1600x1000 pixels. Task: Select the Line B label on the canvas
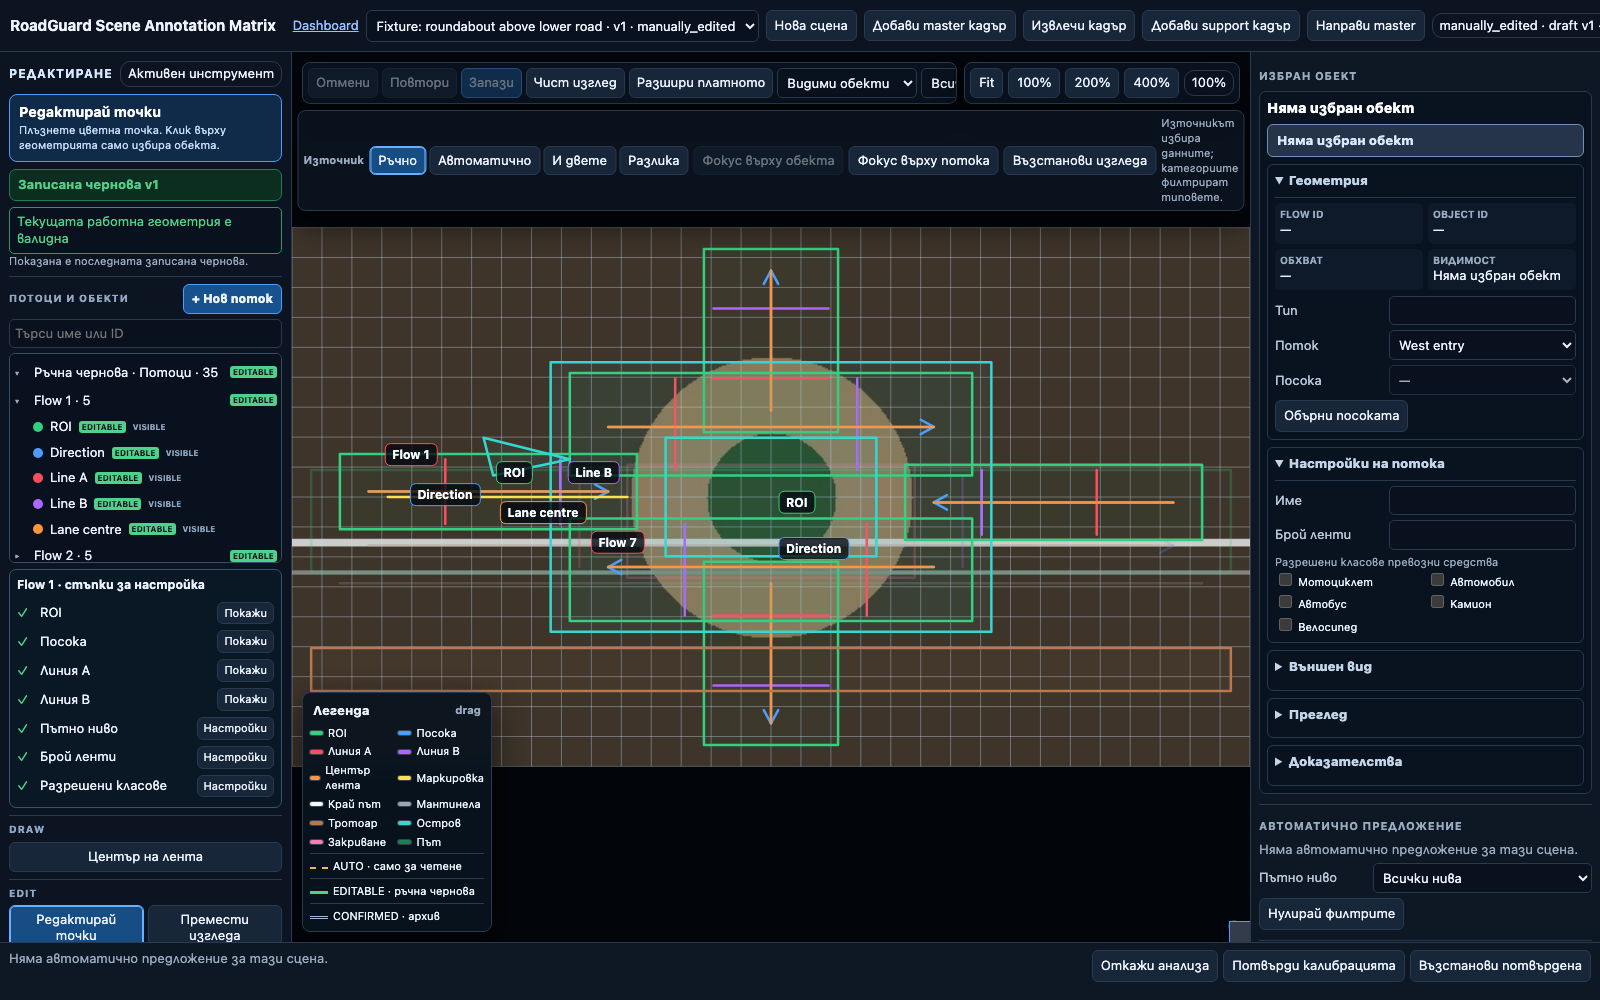click(x=593, y=473)
